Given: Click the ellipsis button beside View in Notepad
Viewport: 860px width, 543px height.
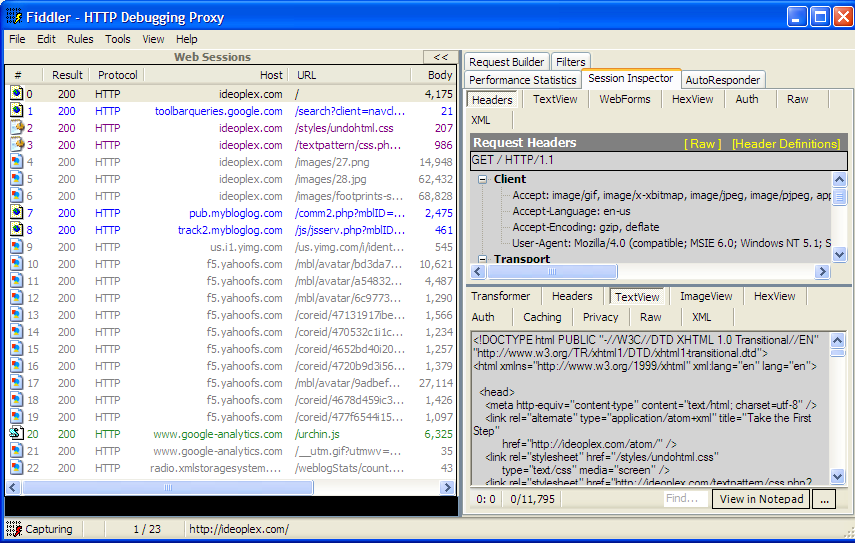Looking at the screenshot, I should (x=824, y=499).
